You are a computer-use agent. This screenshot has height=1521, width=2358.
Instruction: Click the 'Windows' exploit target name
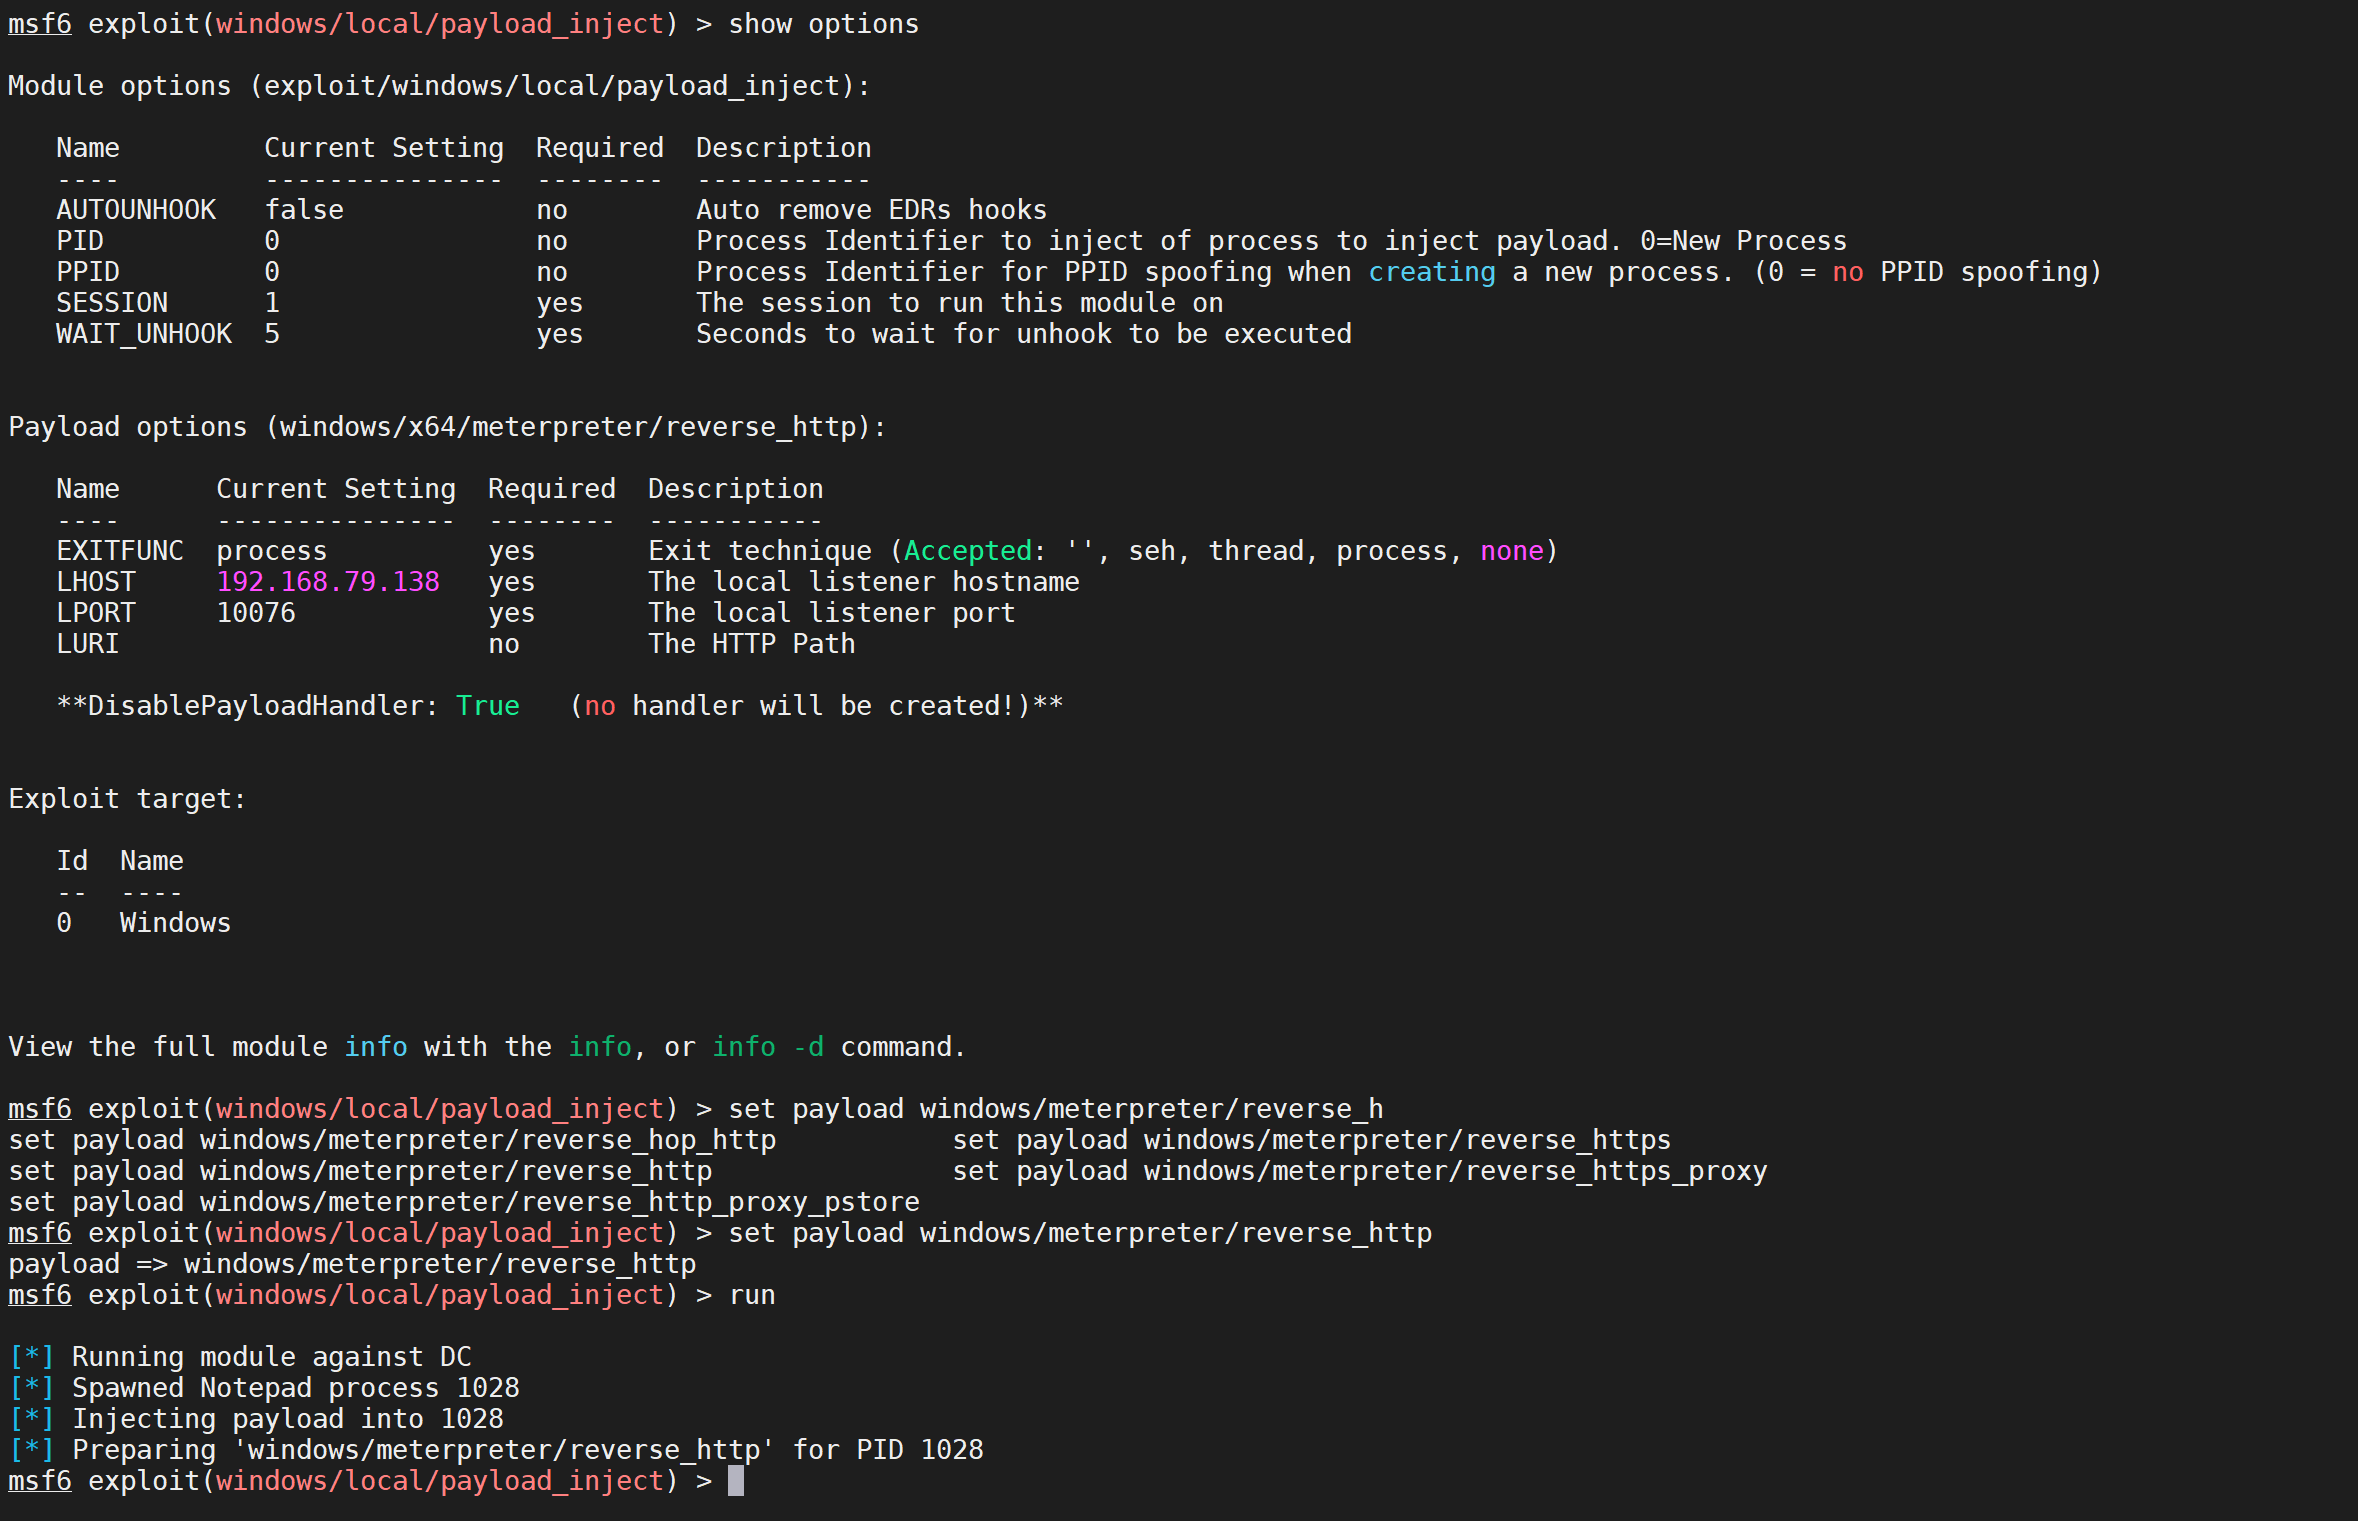click(175, 923)
